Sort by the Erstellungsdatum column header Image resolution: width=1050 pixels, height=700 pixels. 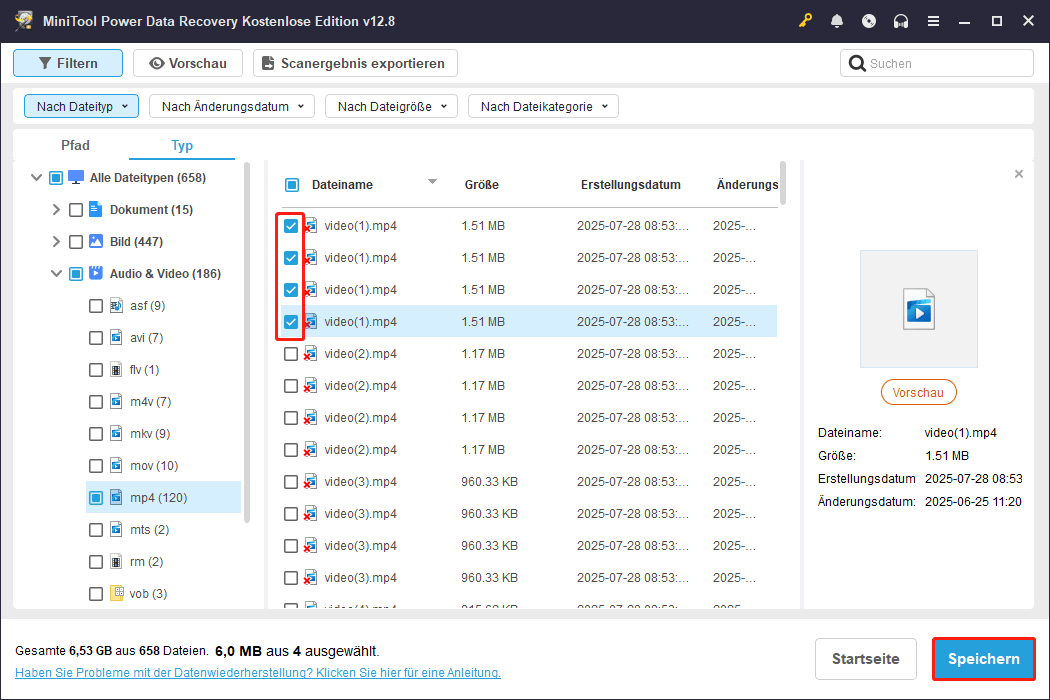pyautogui.click(x=630, y=185)
